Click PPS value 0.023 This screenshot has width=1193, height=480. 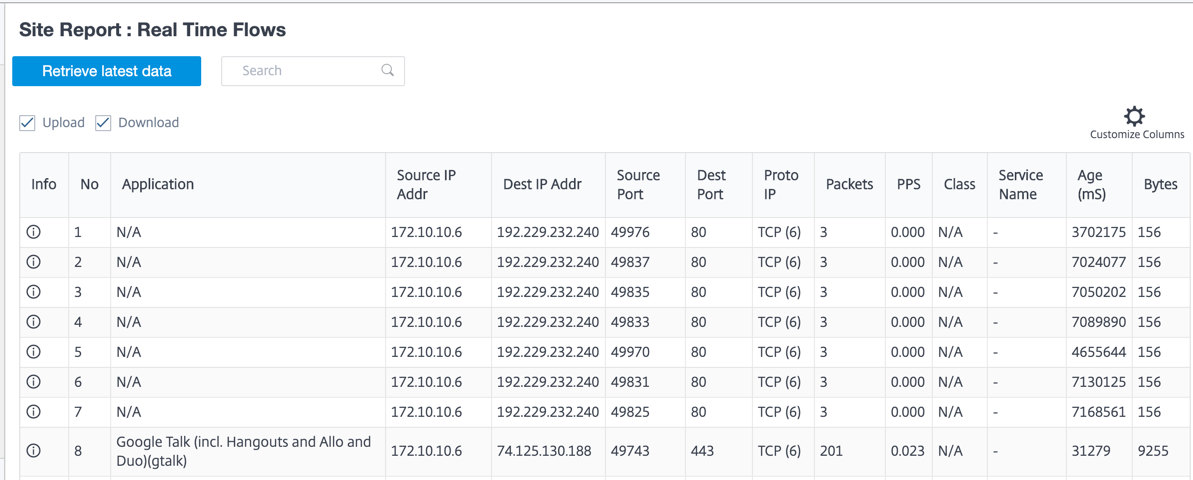pyautogui.click(x=908, y=451)
